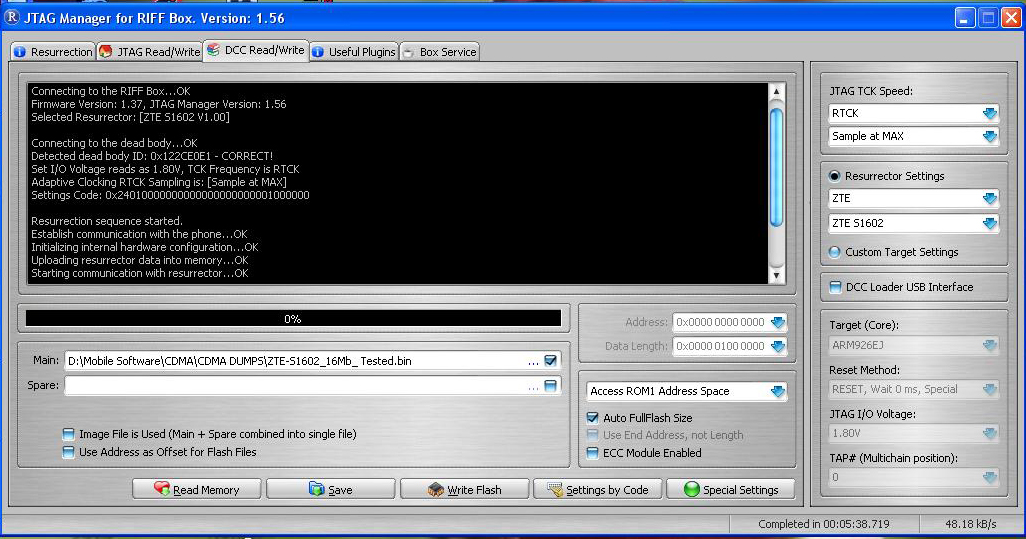Viewport: 1026px width, 539px height.
Task: Click the heart icon on Read Memory
Action: (162, 488)
